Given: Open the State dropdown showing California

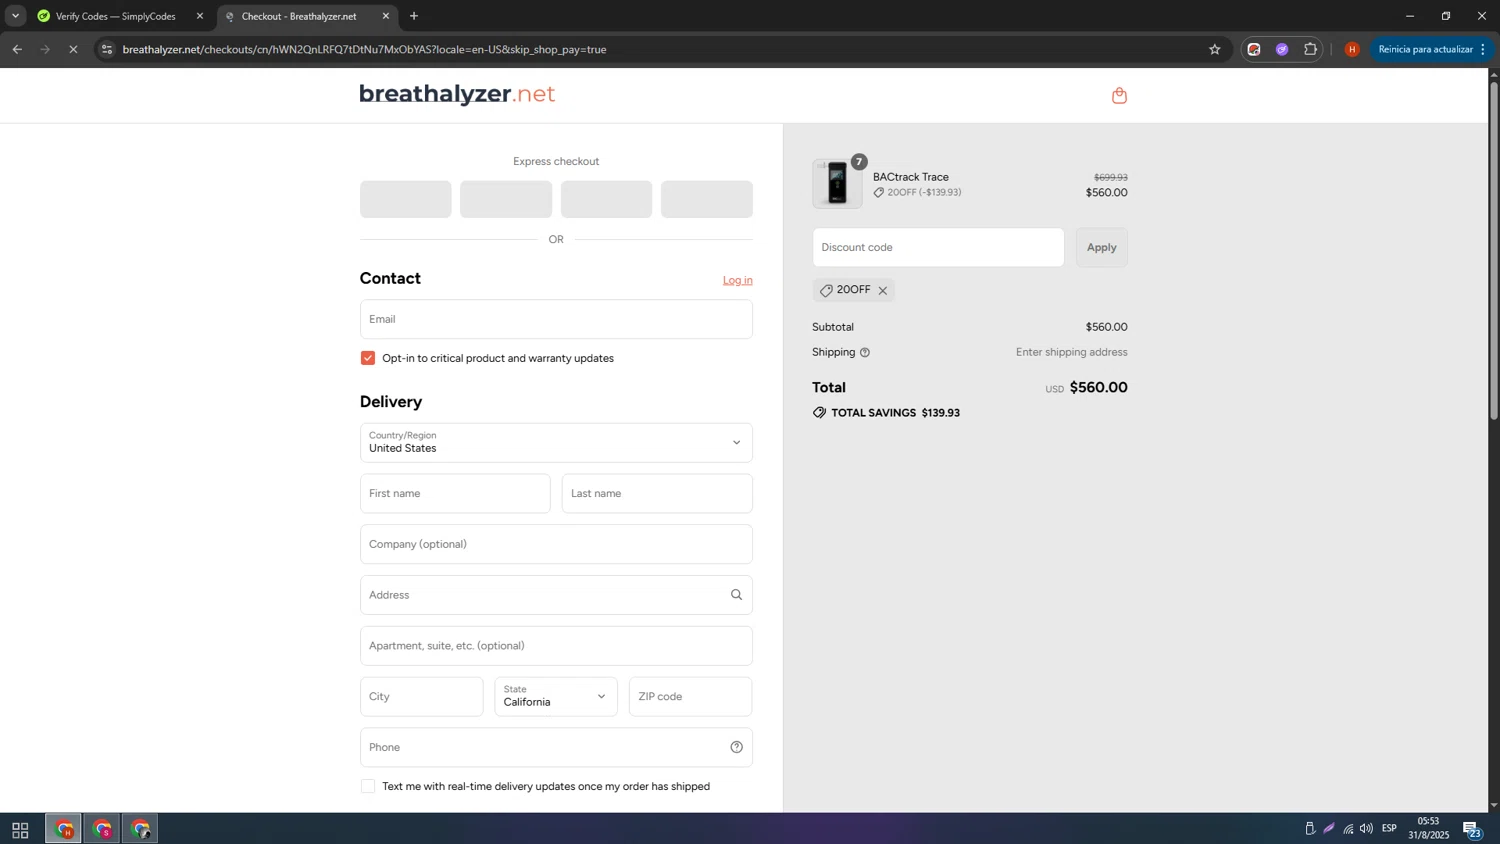Looking at the screenshot, I should [x=556, y=696].
